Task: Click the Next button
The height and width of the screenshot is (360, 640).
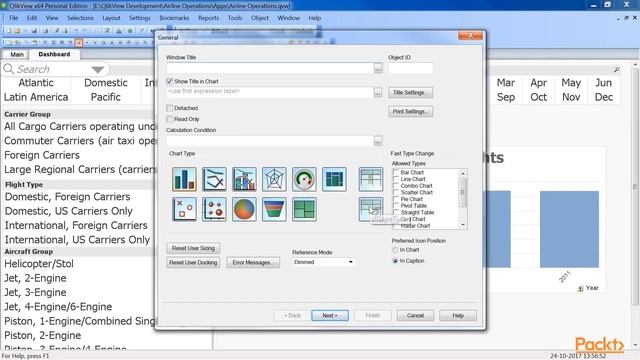Action: coord(330,316)
